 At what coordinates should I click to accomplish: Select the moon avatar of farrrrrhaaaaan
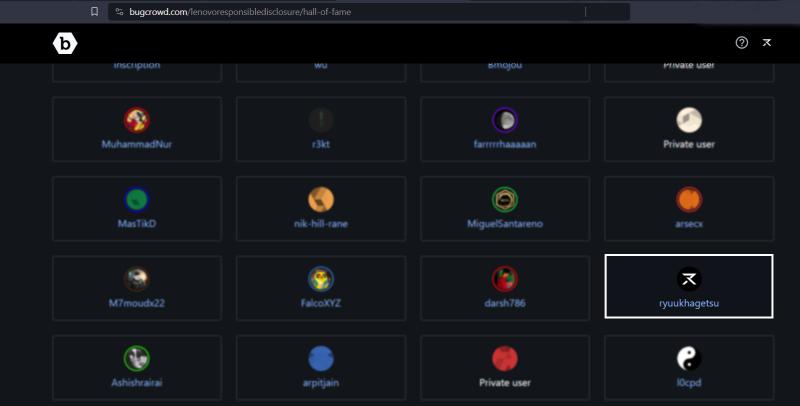(x=505, y=120)
